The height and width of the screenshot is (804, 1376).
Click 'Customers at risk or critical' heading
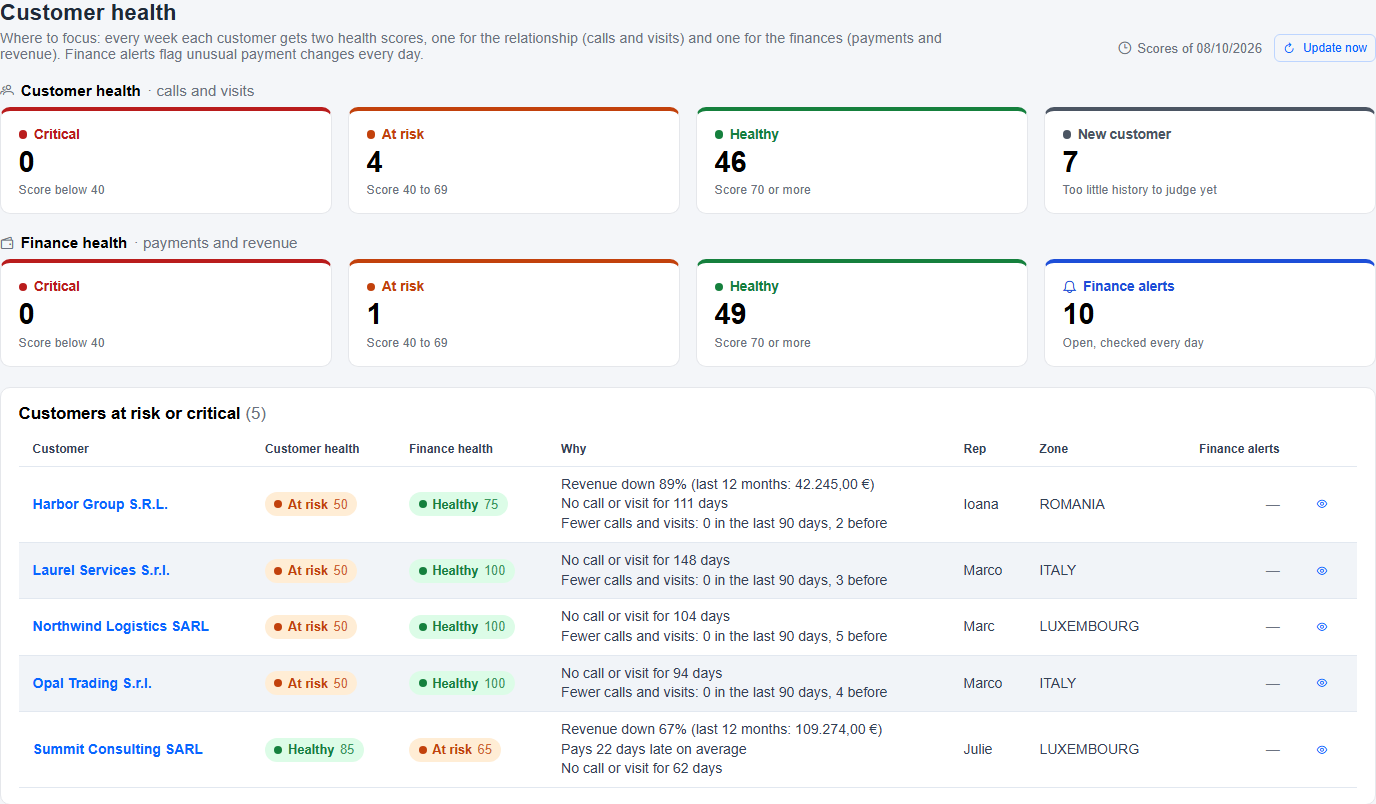point(130,413)
